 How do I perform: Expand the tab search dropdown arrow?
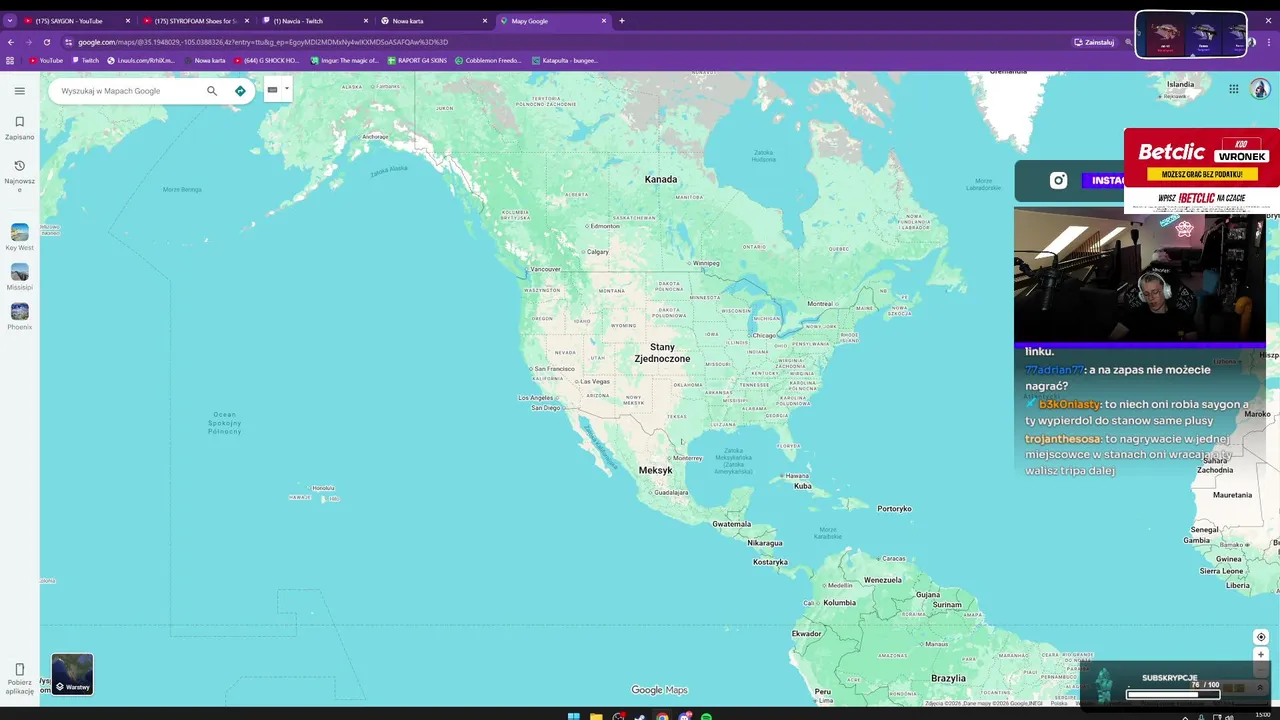[10, 21]
